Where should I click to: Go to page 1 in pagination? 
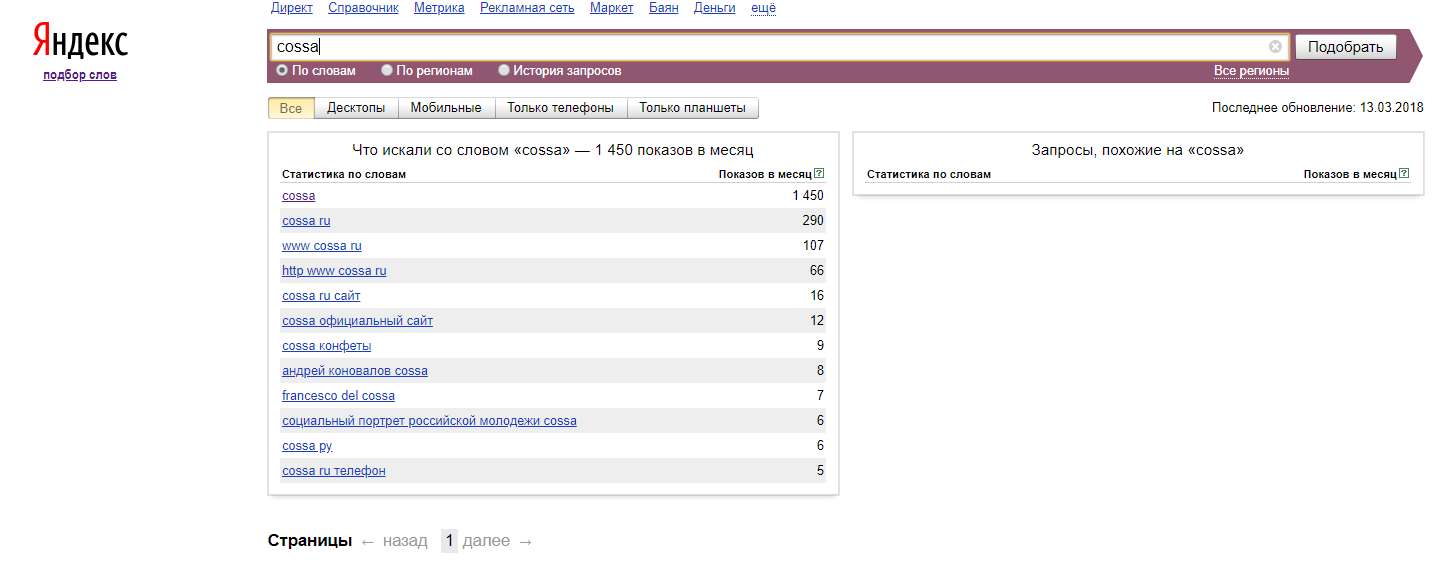pyautogui.click(x=449, y=541)
